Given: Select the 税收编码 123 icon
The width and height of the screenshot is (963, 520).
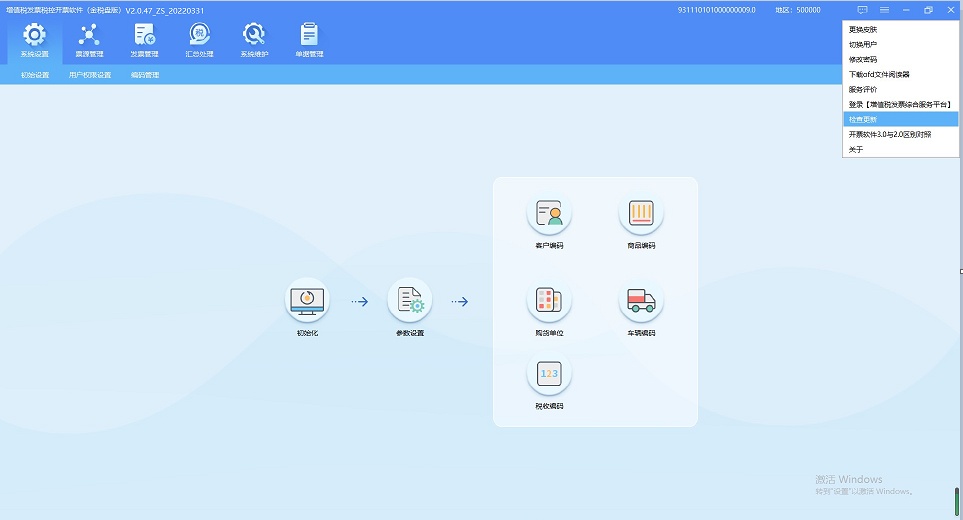Looking at the screenshot, I should (x=549, y=374).
